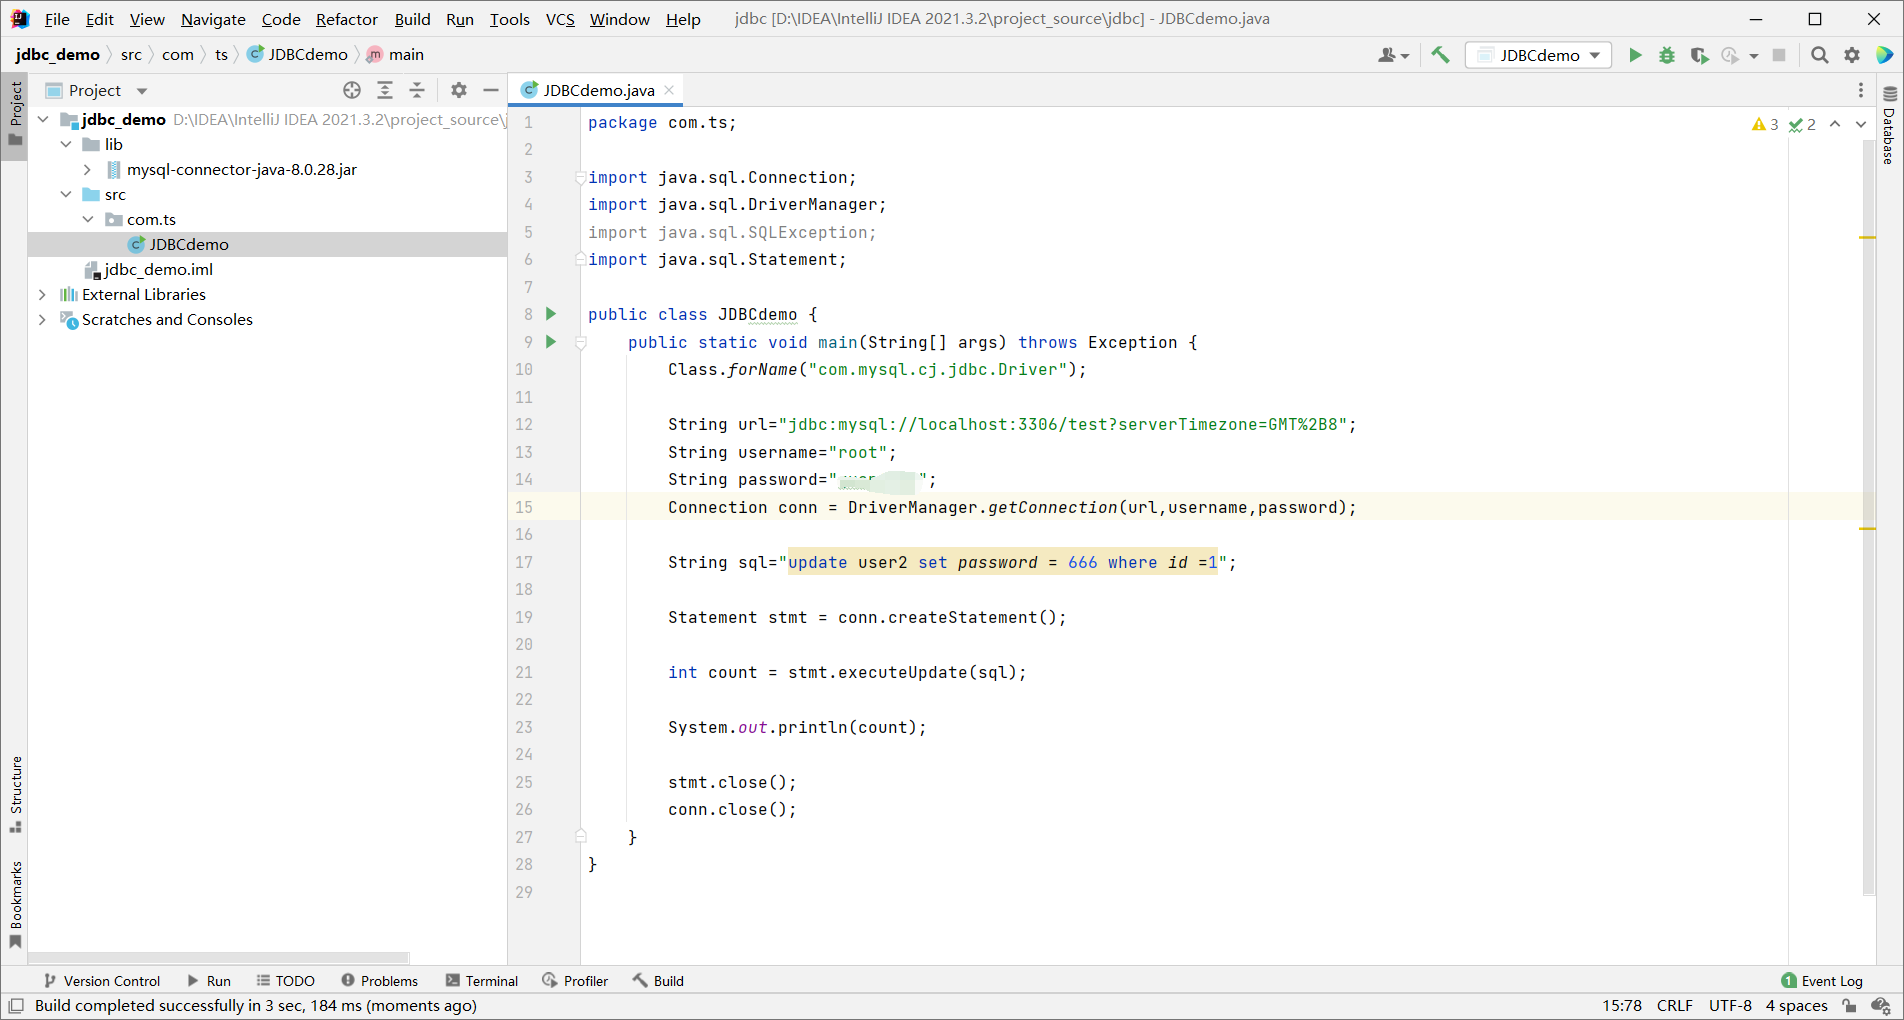Hide the Project panel with minus icon

coord(491,90)
